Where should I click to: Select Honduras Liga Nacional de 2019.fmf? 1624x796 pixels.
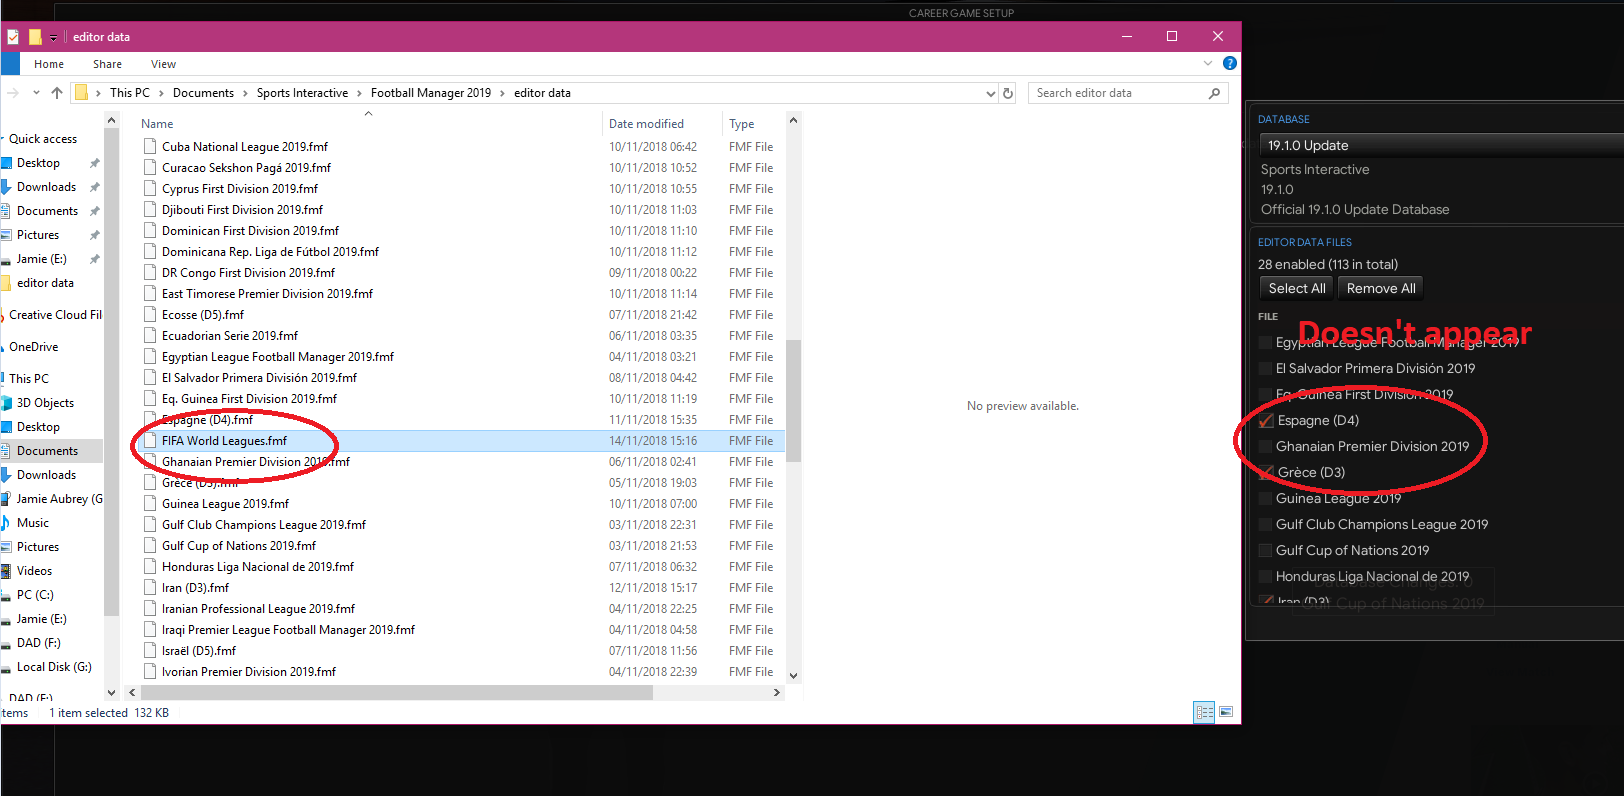click(x=258, y=567)
